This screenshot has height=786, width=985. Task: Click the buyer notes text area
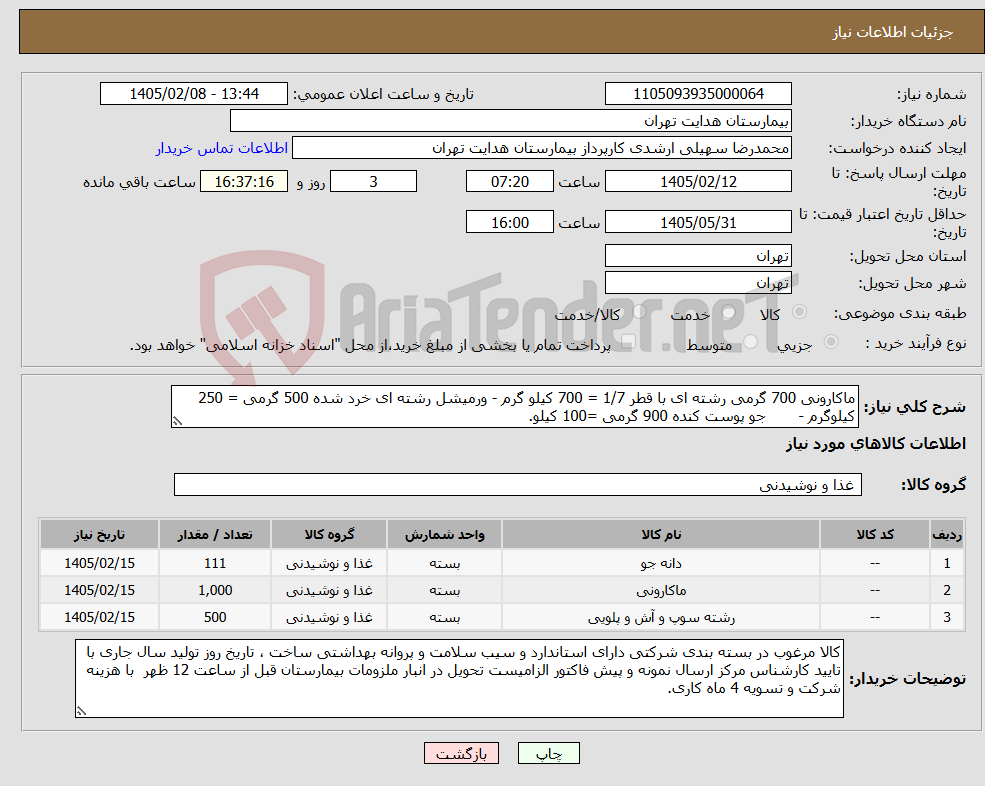tap(459, 679)
